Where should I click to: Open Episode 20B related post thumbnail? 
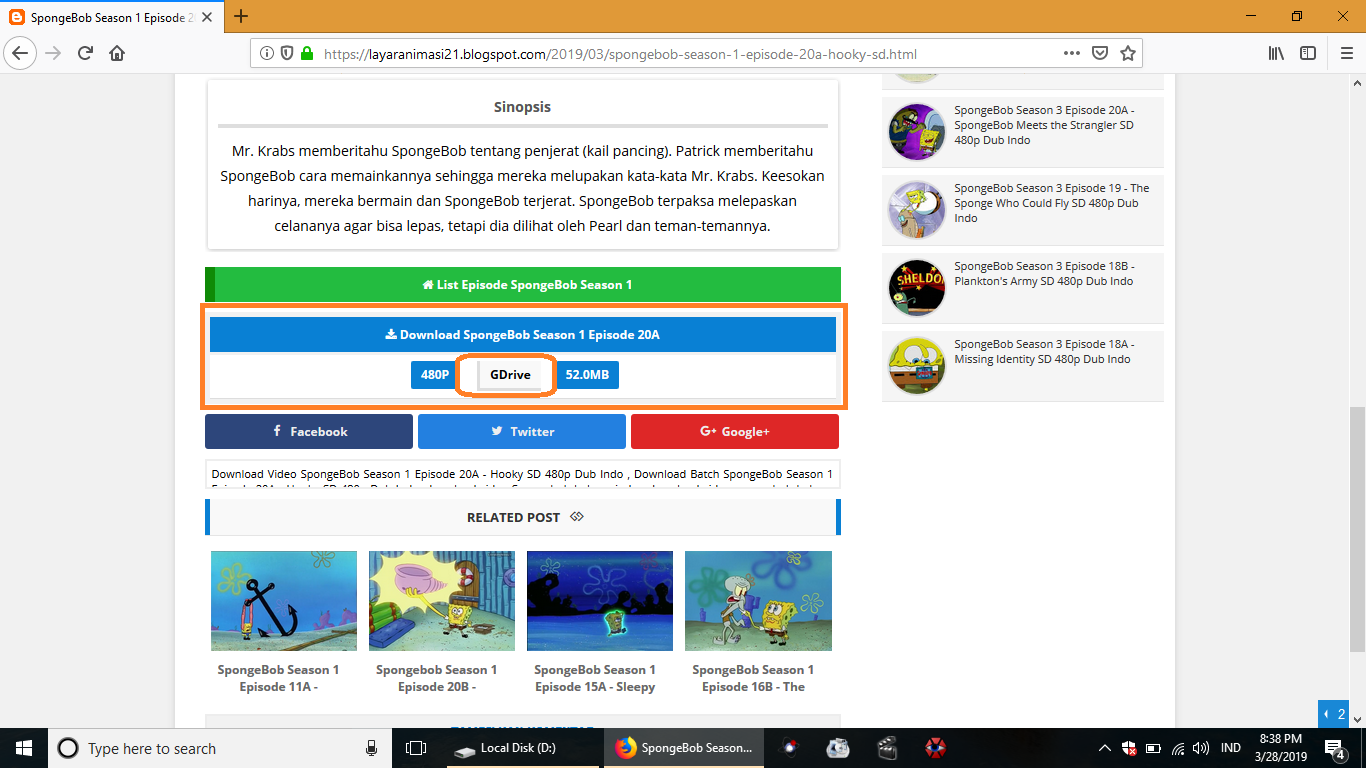(x=442, y=601)
